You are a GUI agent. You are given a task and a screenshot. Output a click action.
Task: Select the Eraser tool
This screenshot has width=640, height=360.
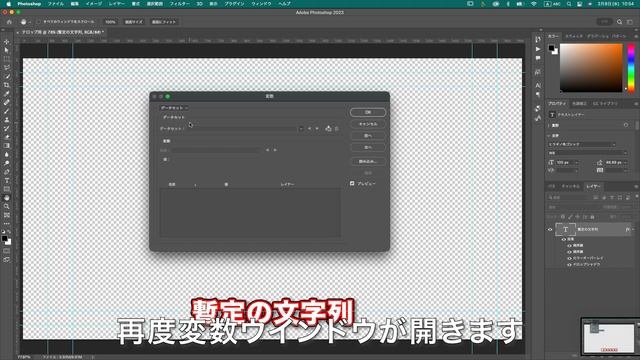coord(7,137)
